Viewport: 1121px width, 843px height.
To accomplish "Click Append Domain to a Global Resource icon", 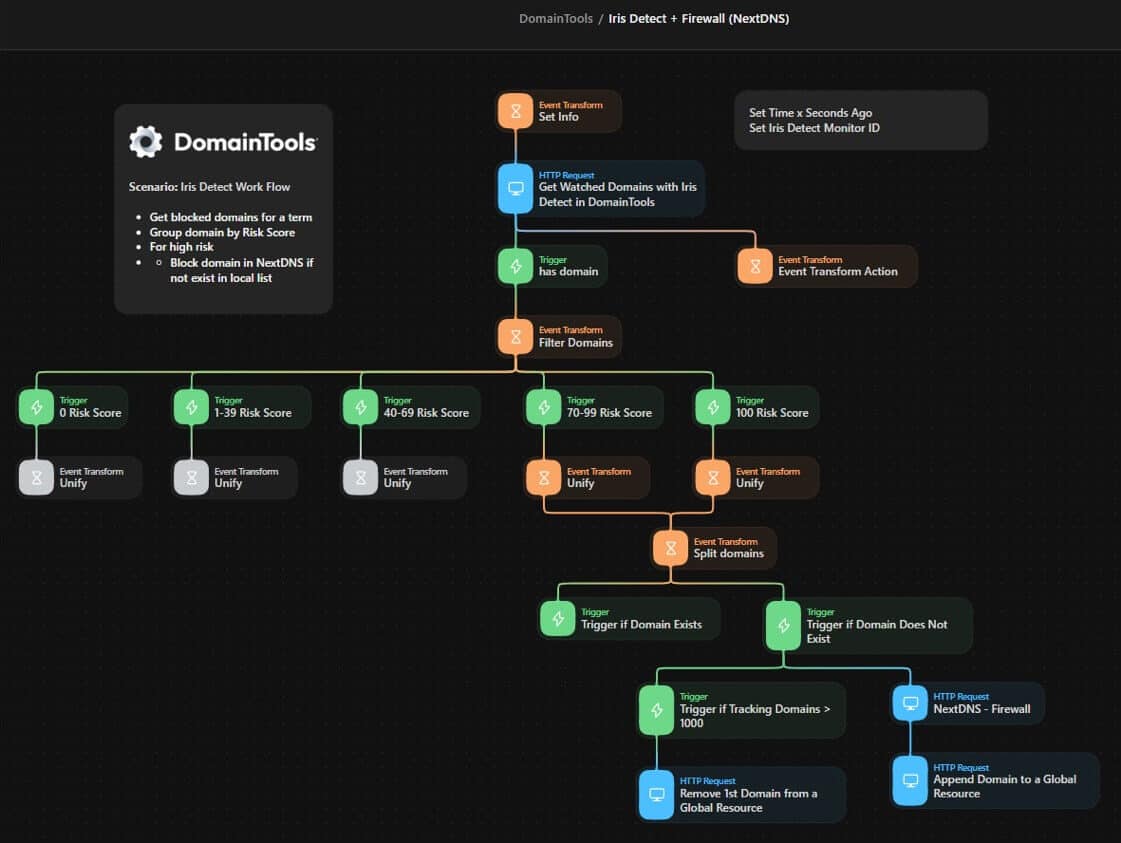I will click(910, 781).
